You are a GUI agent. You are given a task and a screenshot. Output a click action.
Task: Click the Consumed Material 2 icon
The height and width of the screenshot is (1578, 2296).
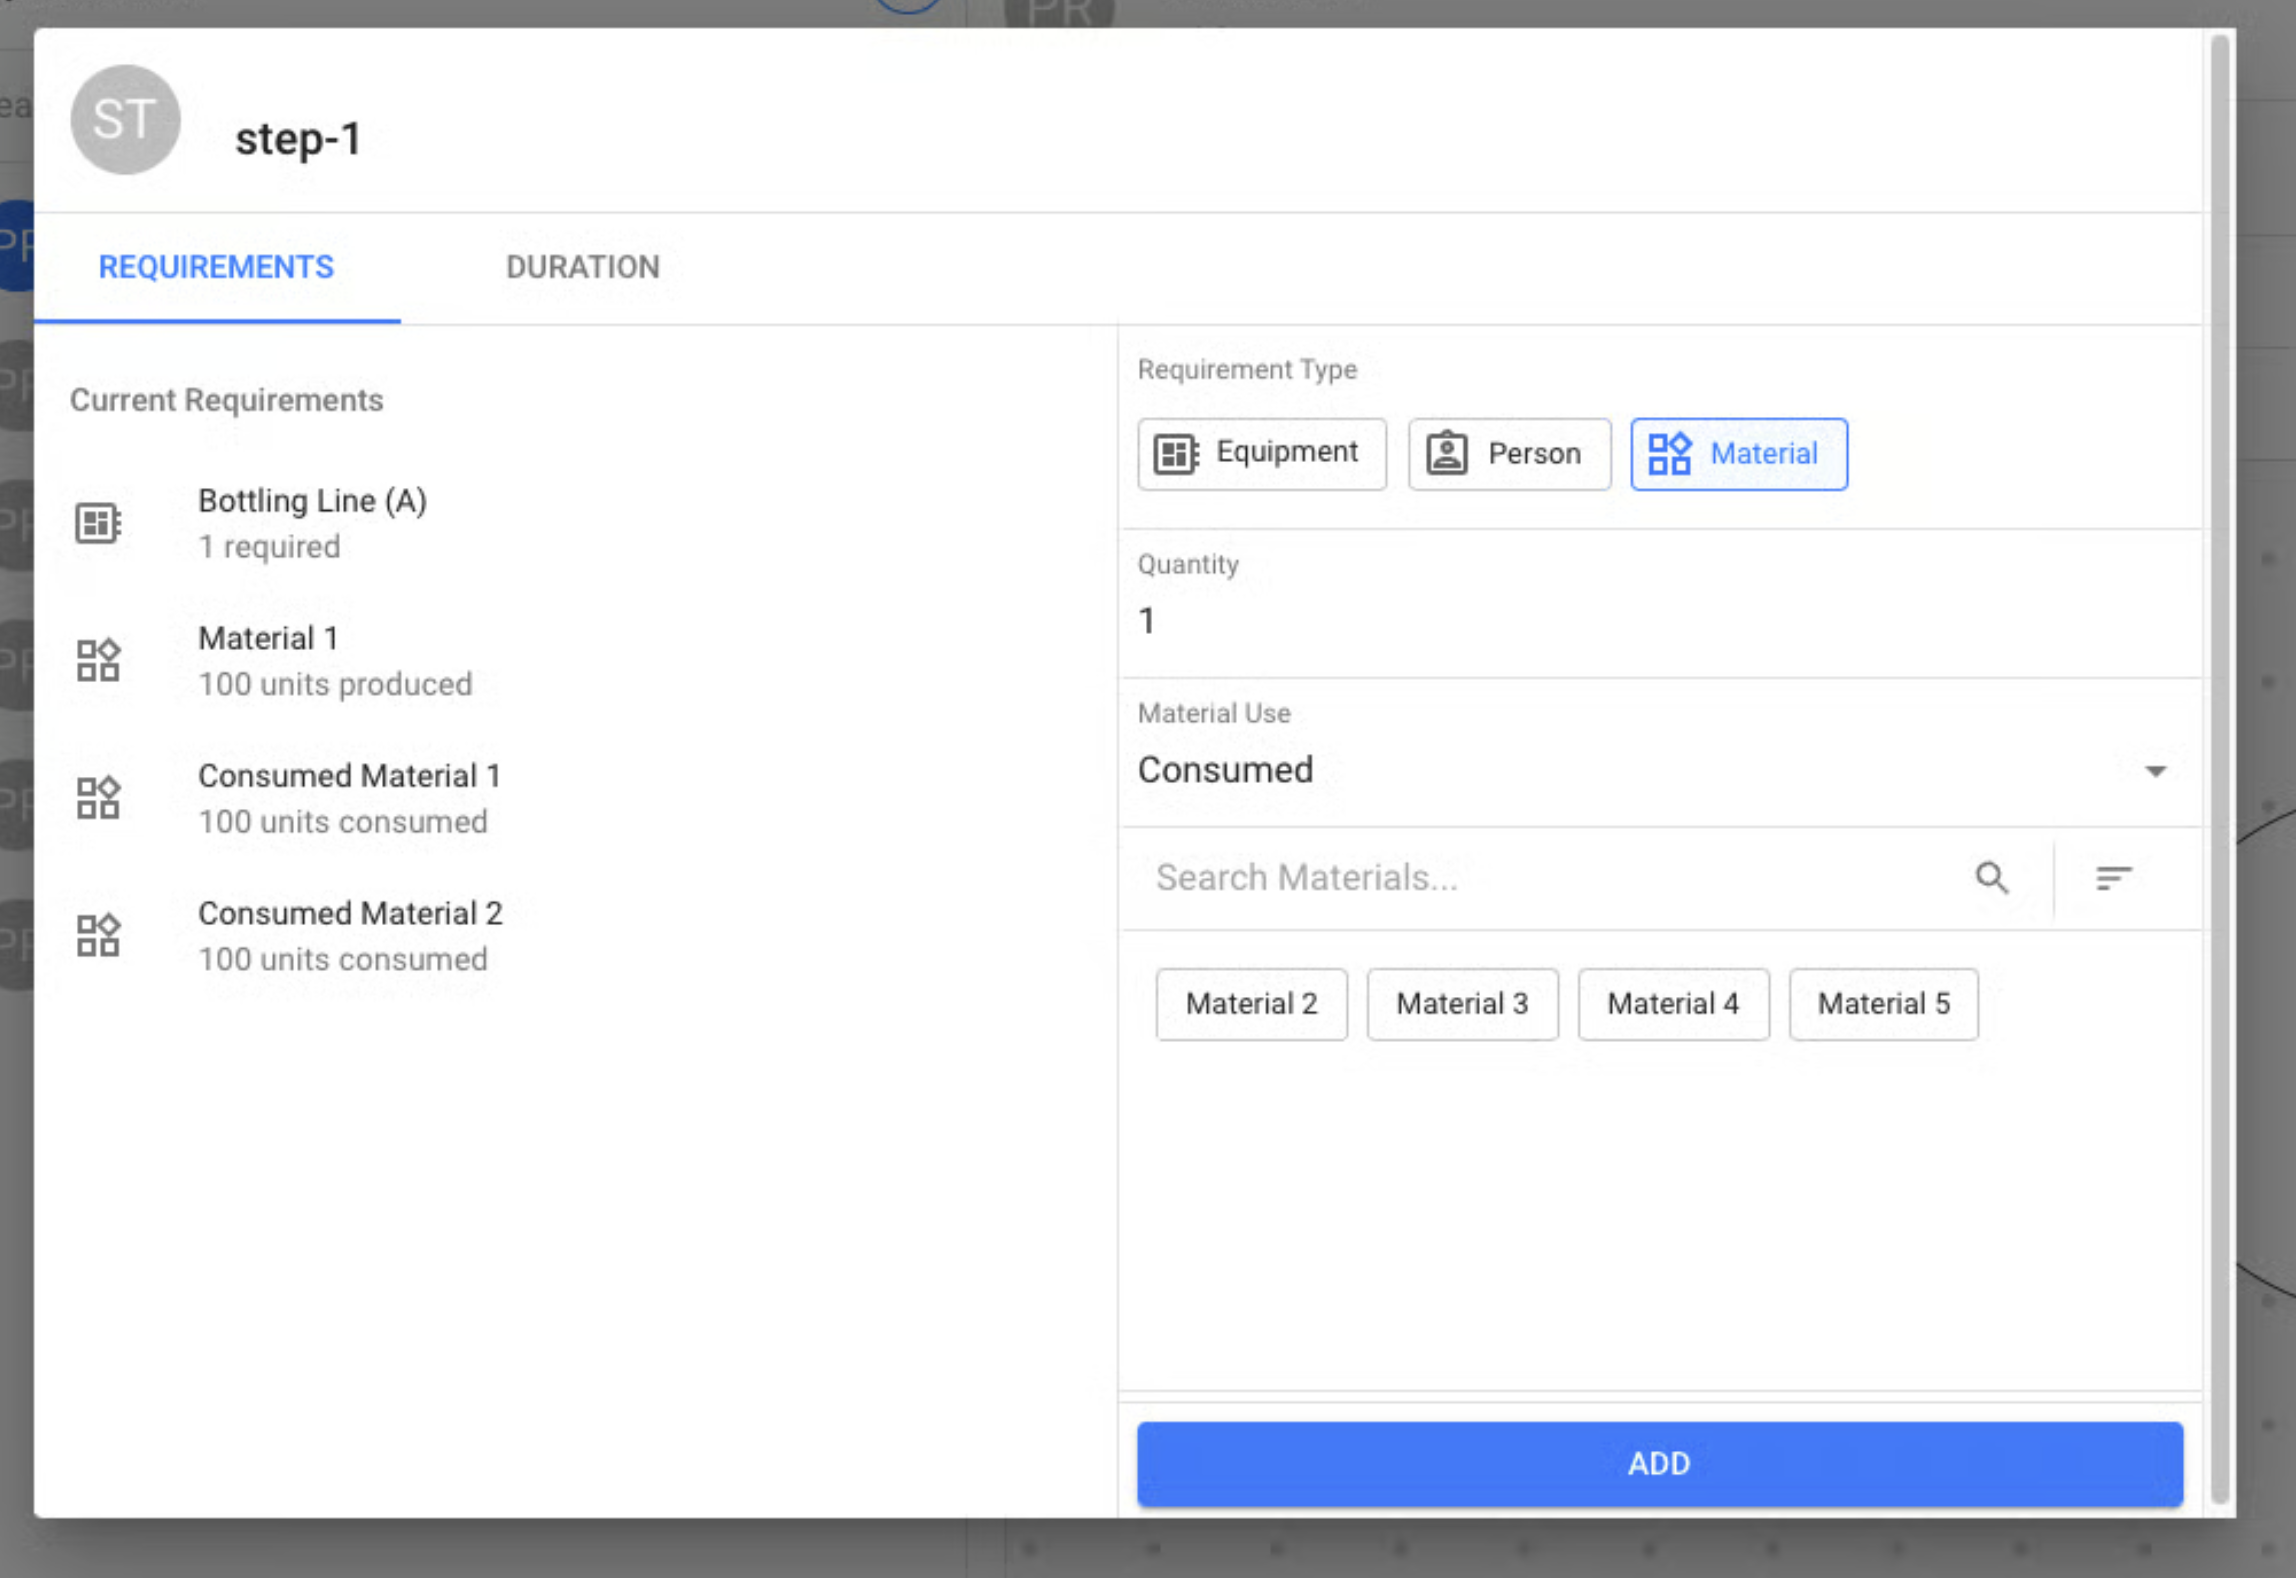[98, 935]
